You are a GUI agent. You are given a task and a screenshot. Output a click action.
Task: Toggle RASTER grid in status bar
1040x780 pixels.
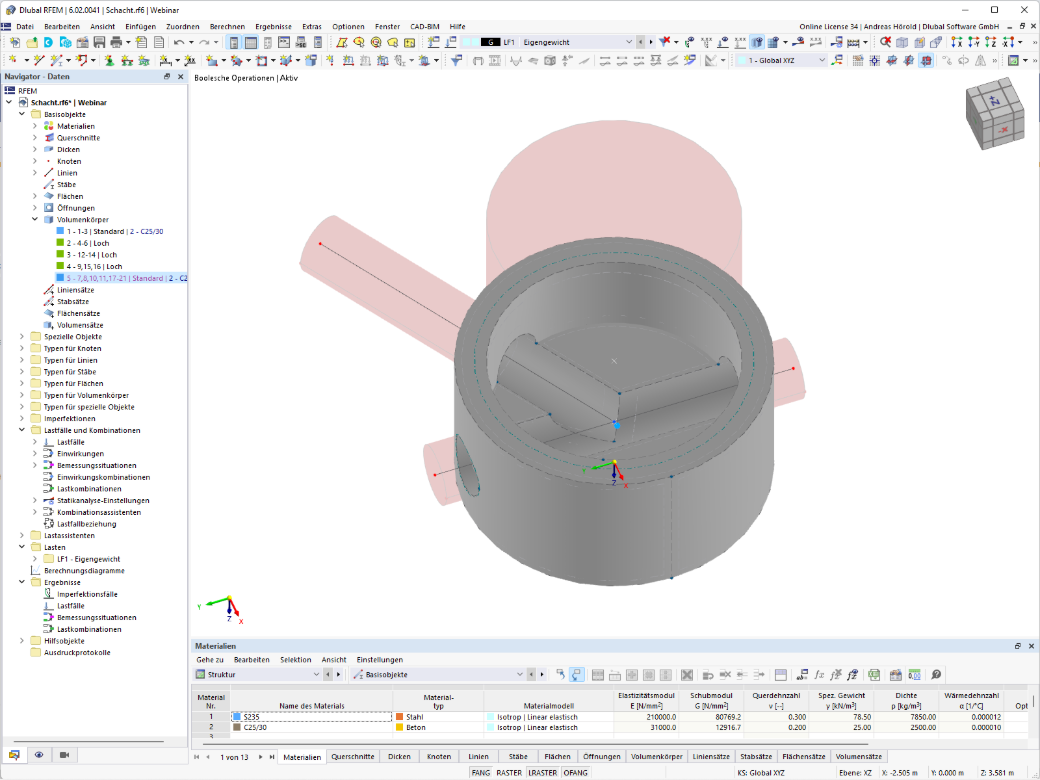click(509, 773)
